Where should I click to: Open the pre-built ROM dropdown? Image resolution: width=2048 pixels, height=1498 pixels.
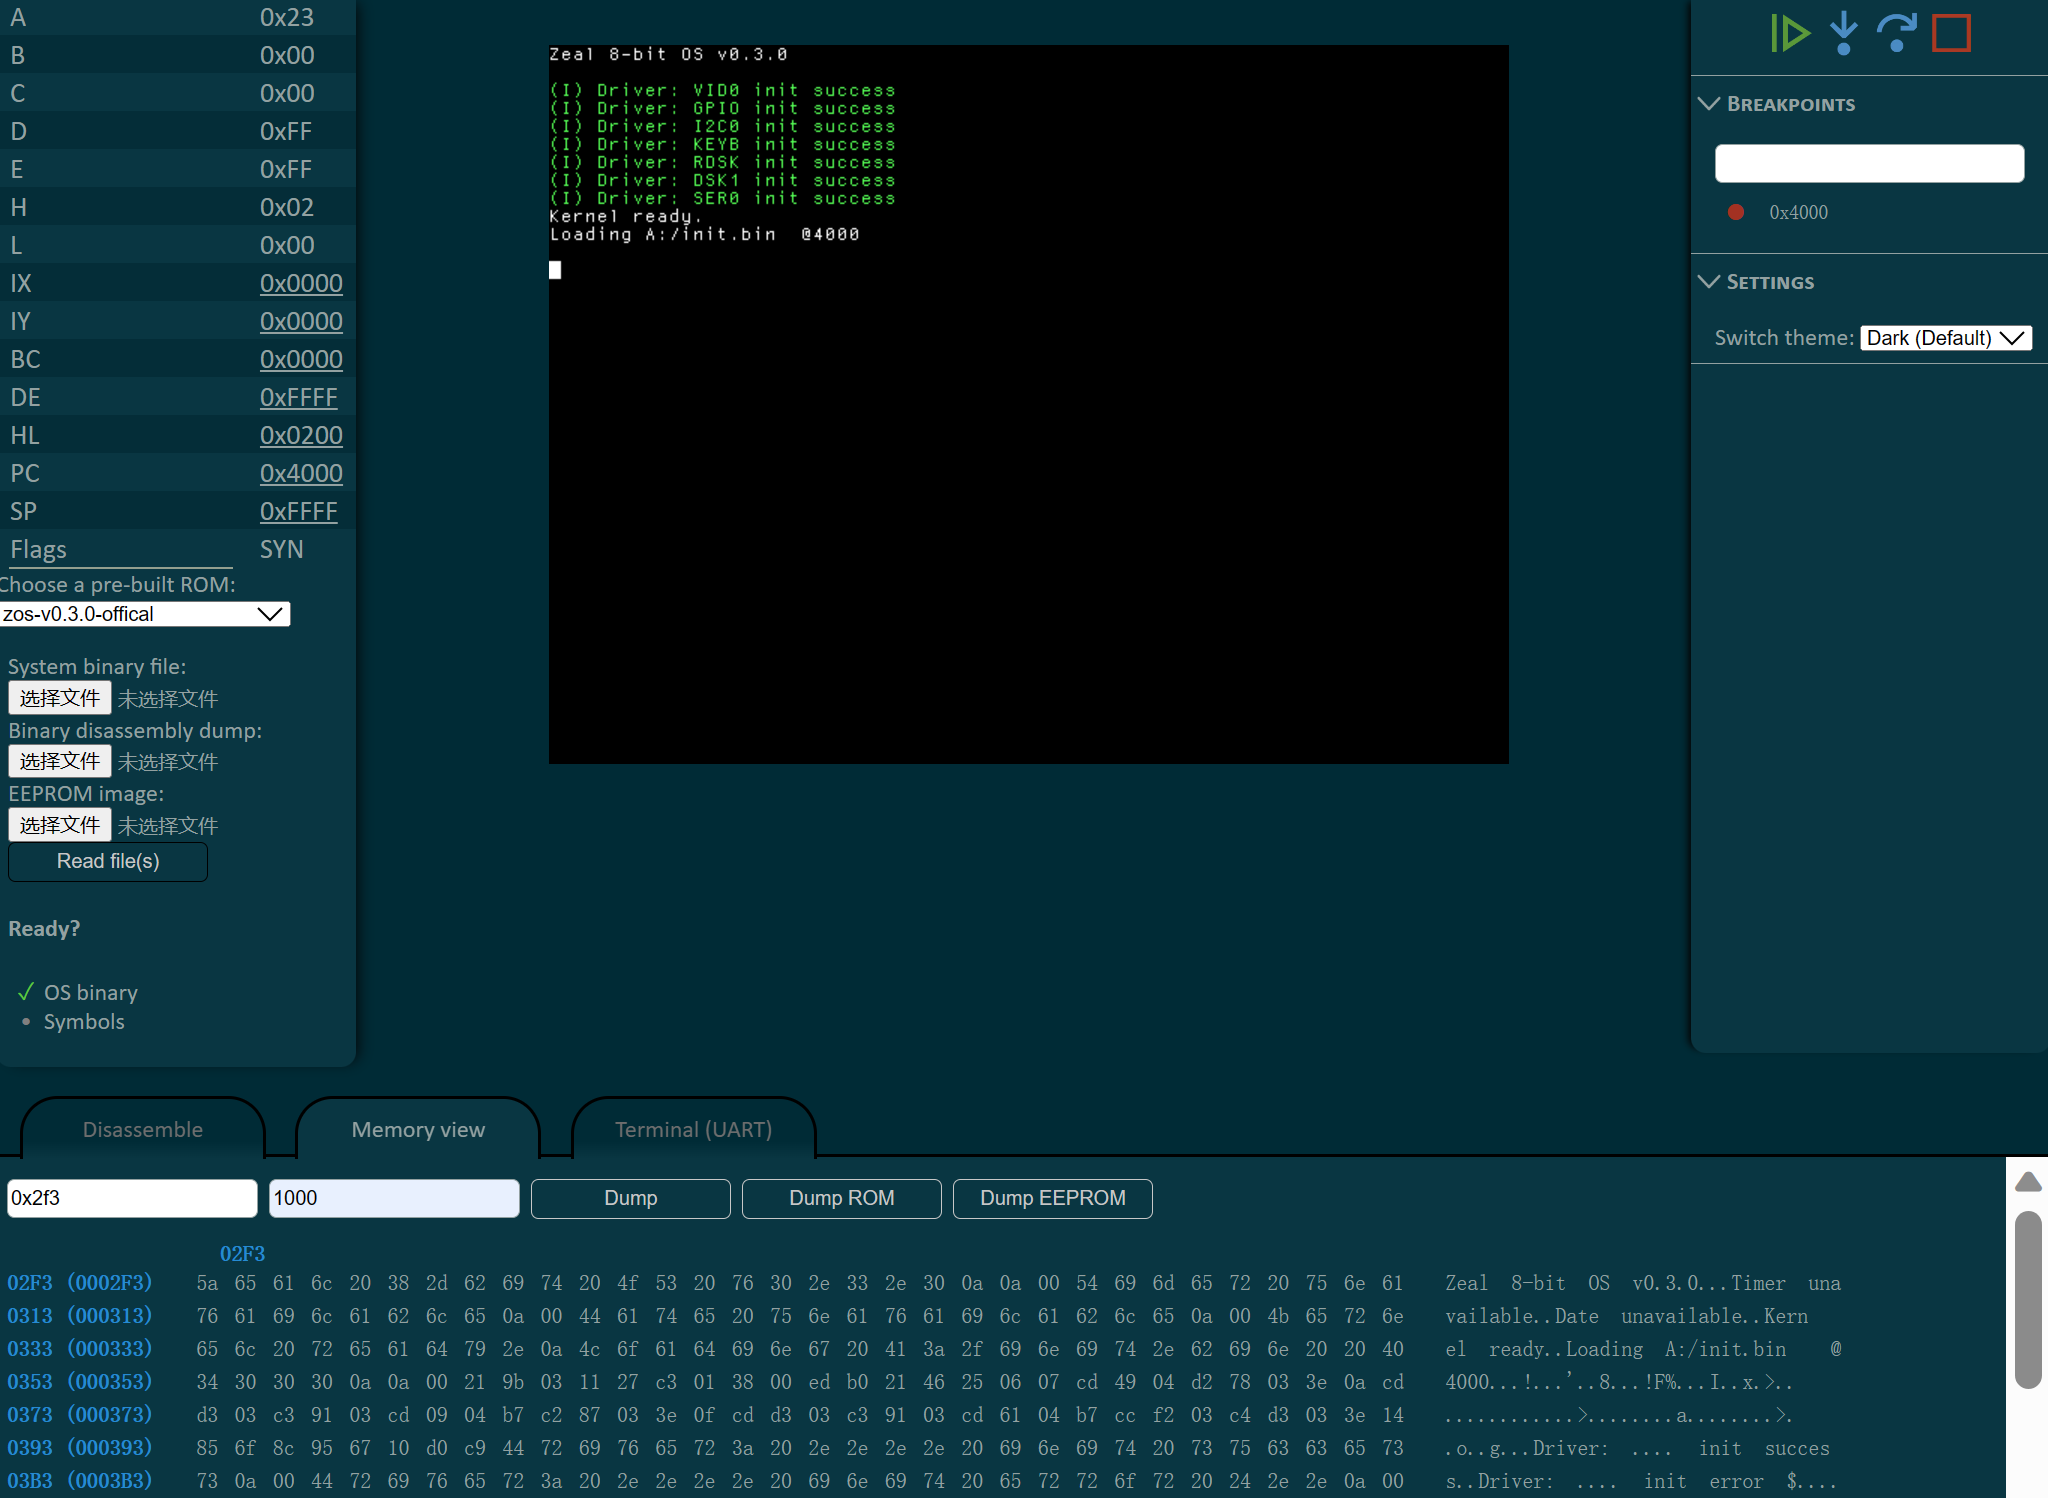click(x=145, y=614)
